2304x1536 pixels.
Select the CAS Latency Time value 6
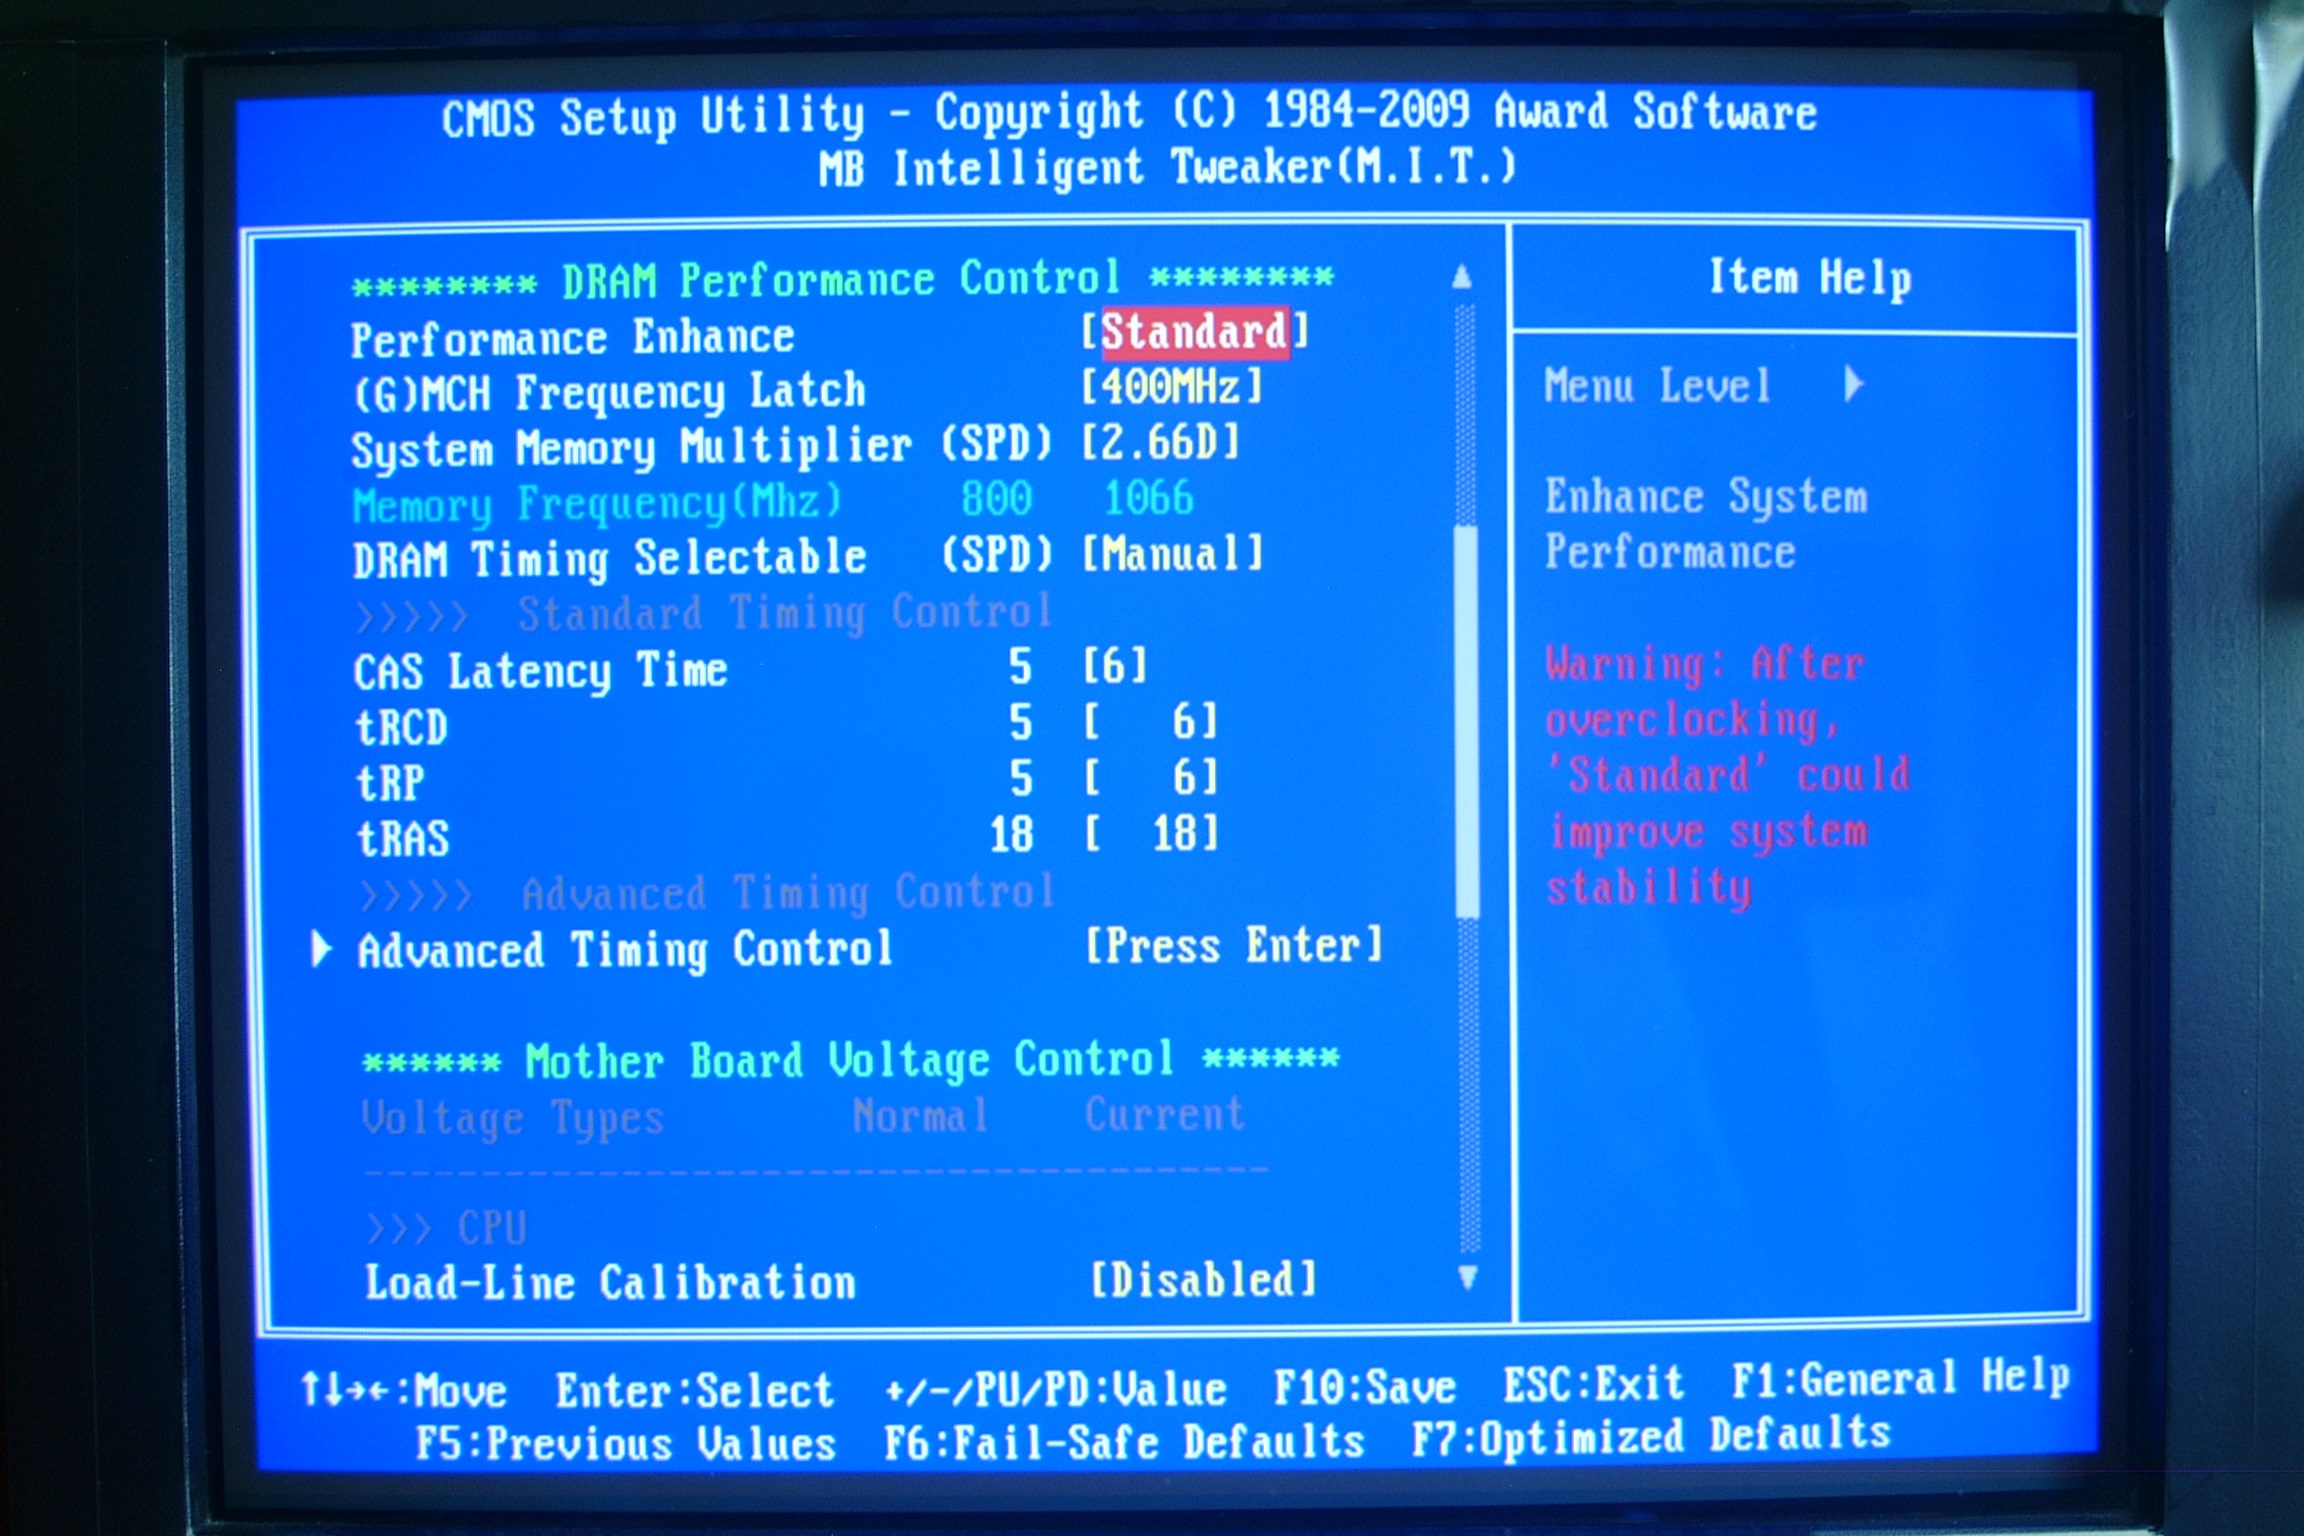pos(1115,666)
